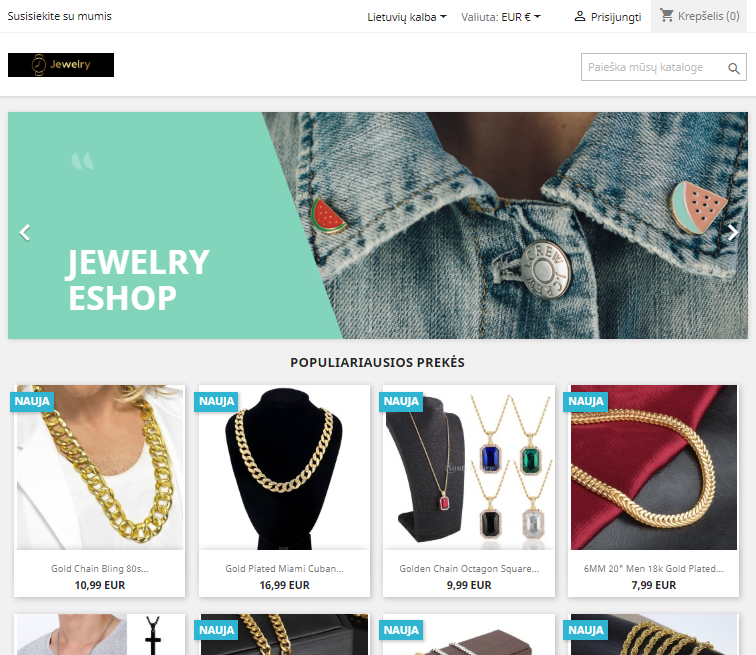Click the Gold Chain Bling 80s title link
The height and width of the screenshot is (655, 756).
100,569
